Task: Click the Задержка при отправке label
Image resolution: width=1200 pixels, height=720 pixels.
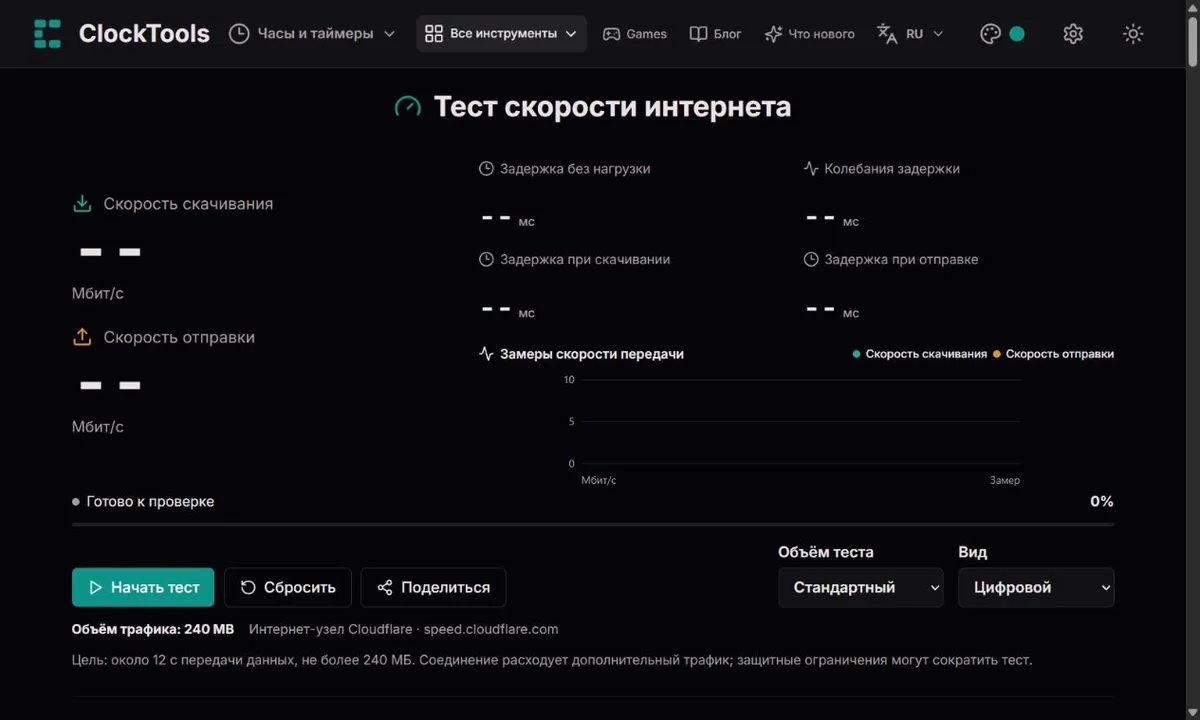Action: click(x=901, y=259)
